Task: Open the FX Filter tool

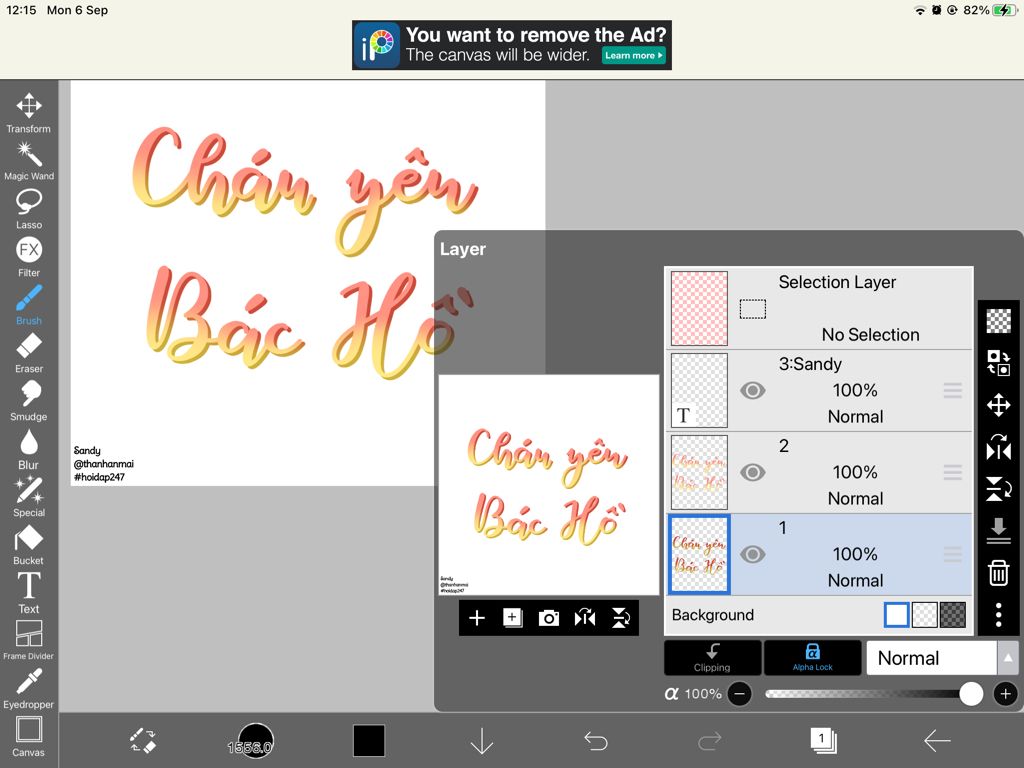Action: 29,257
